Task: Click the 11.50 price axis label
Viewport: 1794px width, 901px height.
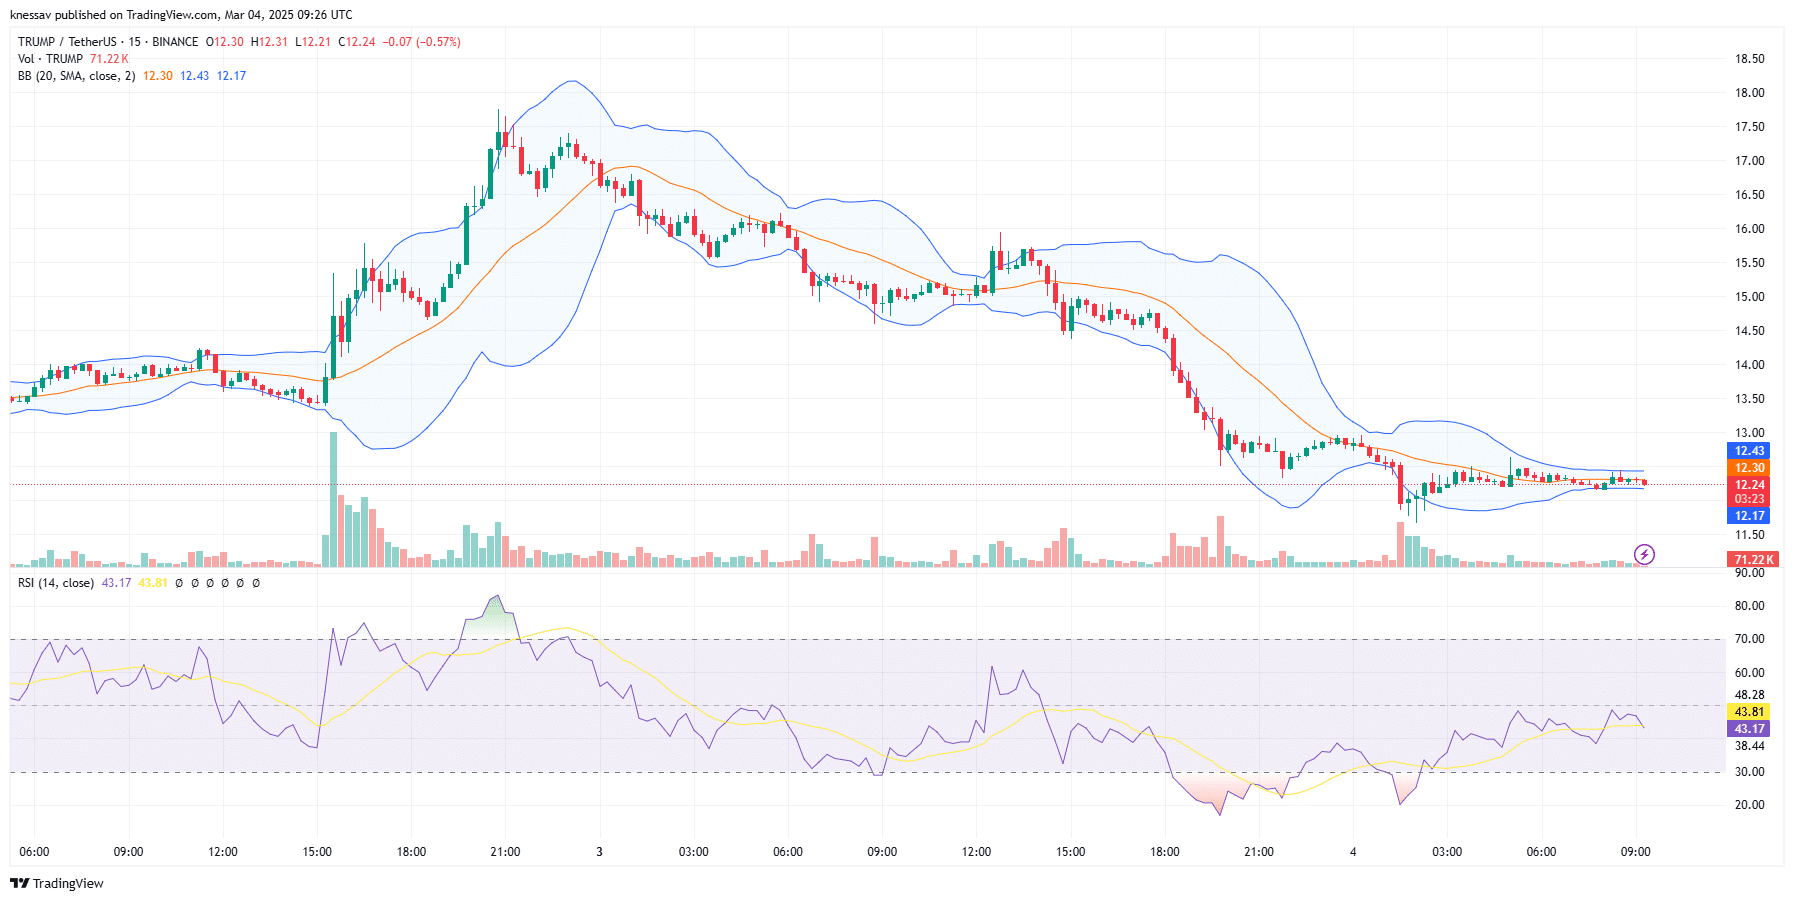Action: click(x=1749, y=536)
